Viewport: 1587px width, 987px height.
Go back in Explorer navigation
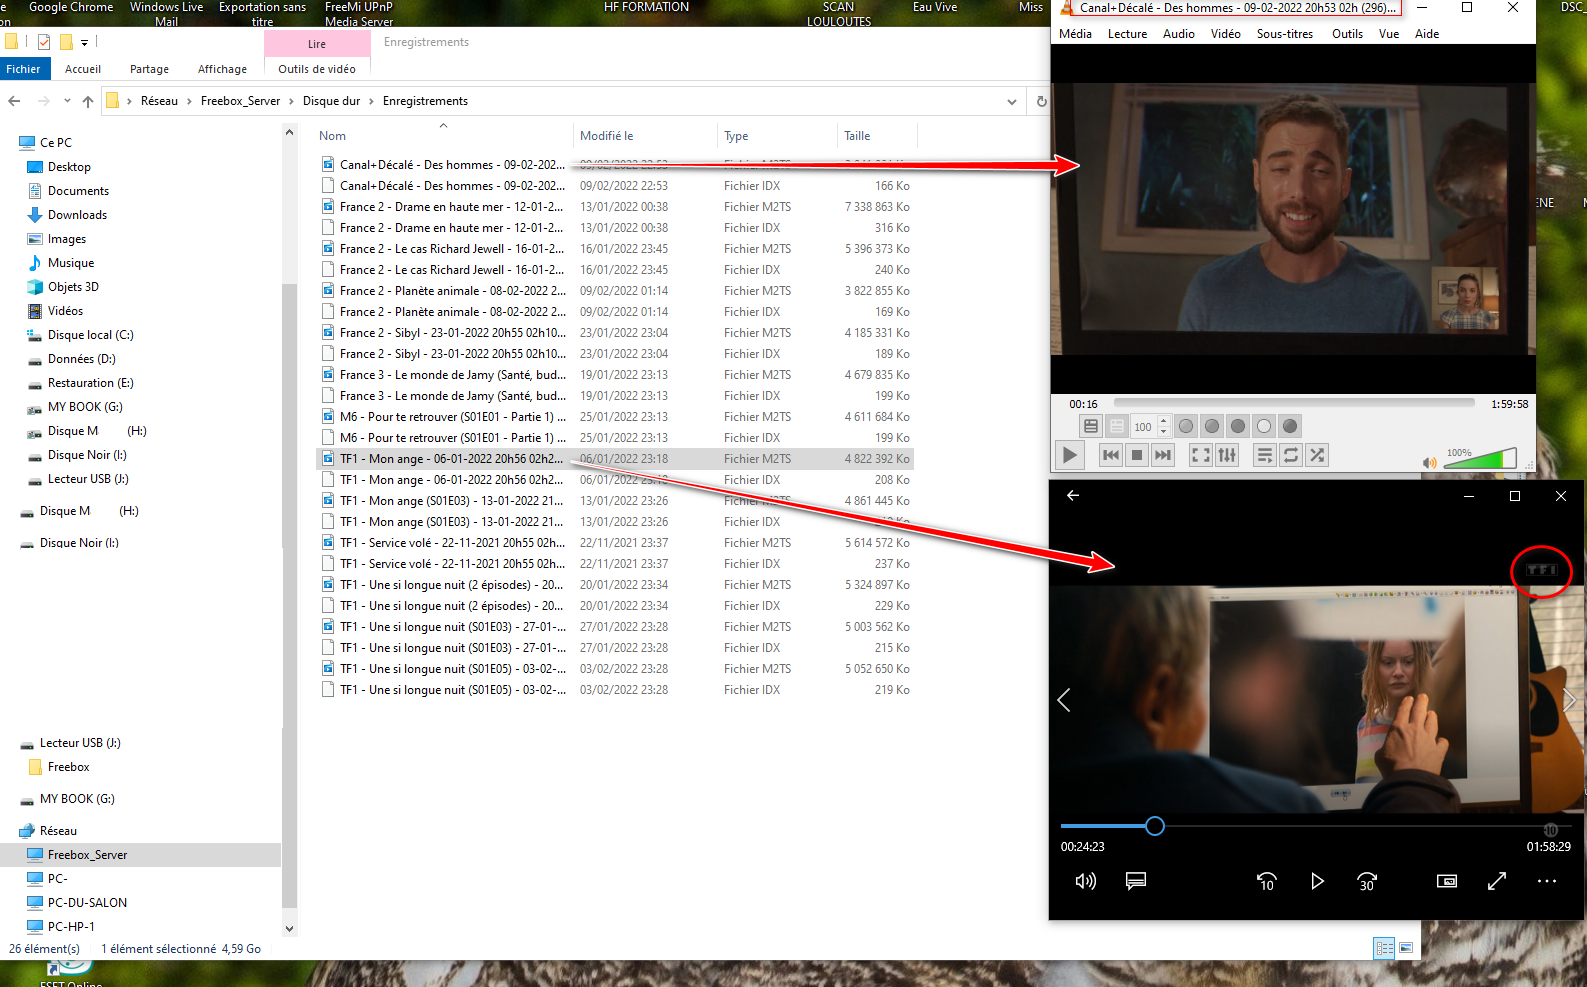pos(14,101)
